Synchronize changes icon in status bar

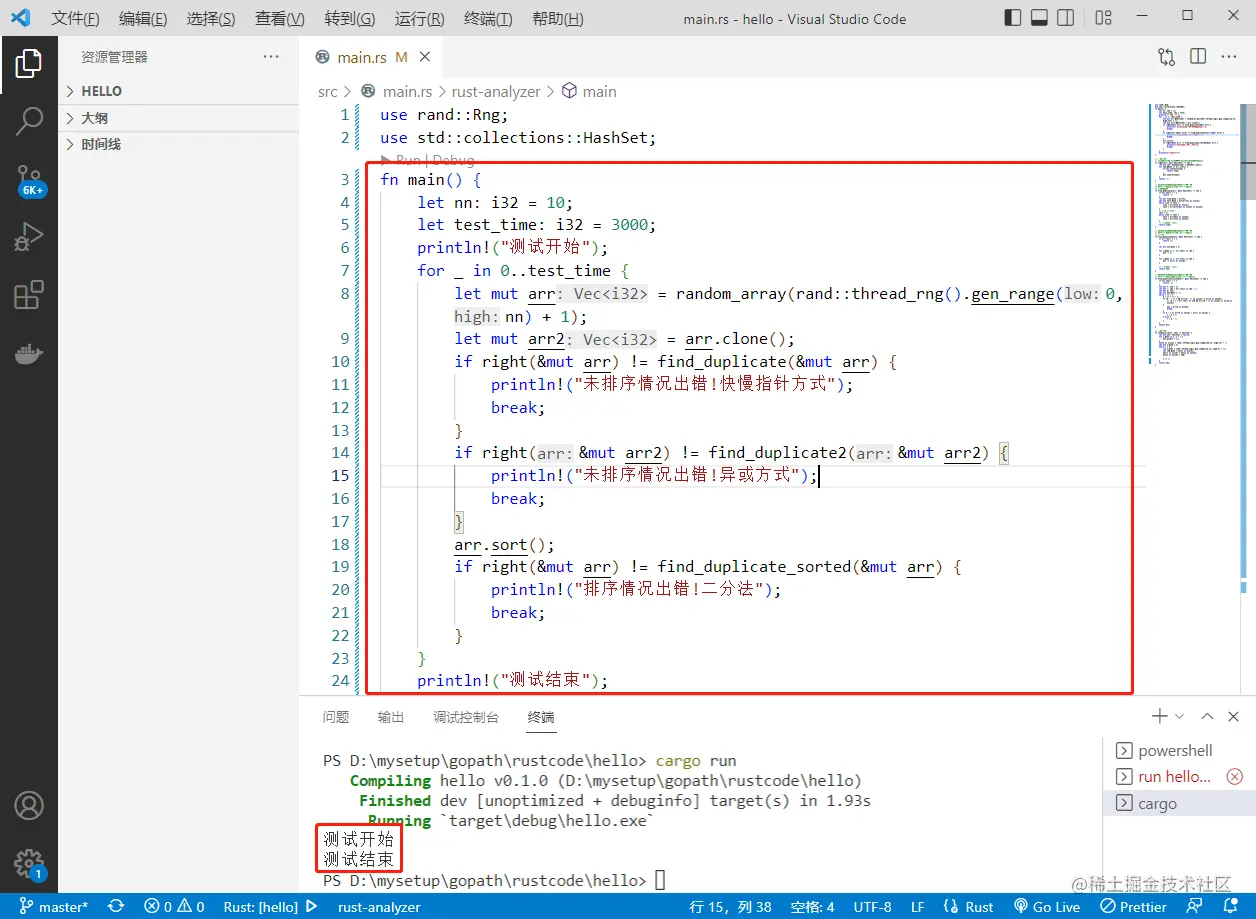coord(116,907)
